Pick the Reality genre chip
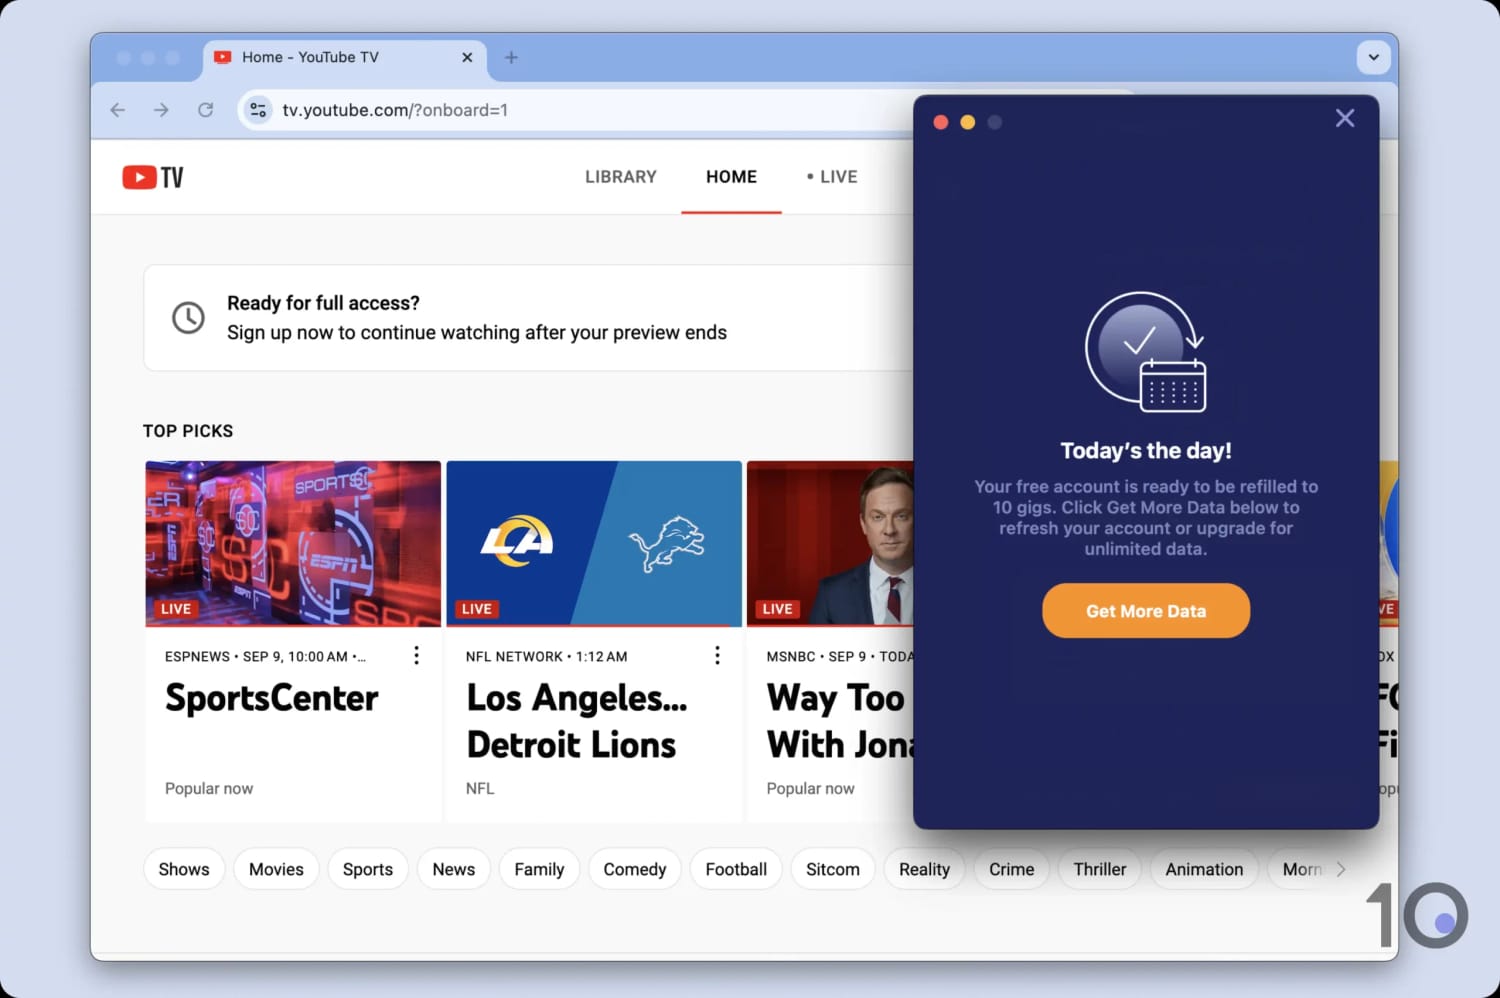This screenshot has width=1500, height=998. coord(924,869)
